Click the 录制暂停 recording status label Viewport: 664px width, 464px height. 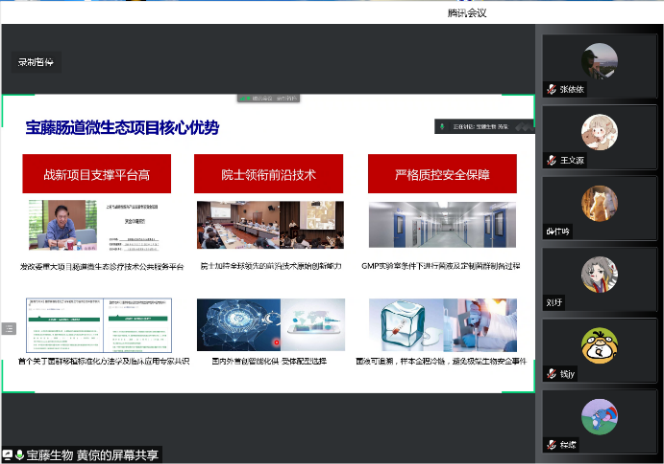(35, 62)
